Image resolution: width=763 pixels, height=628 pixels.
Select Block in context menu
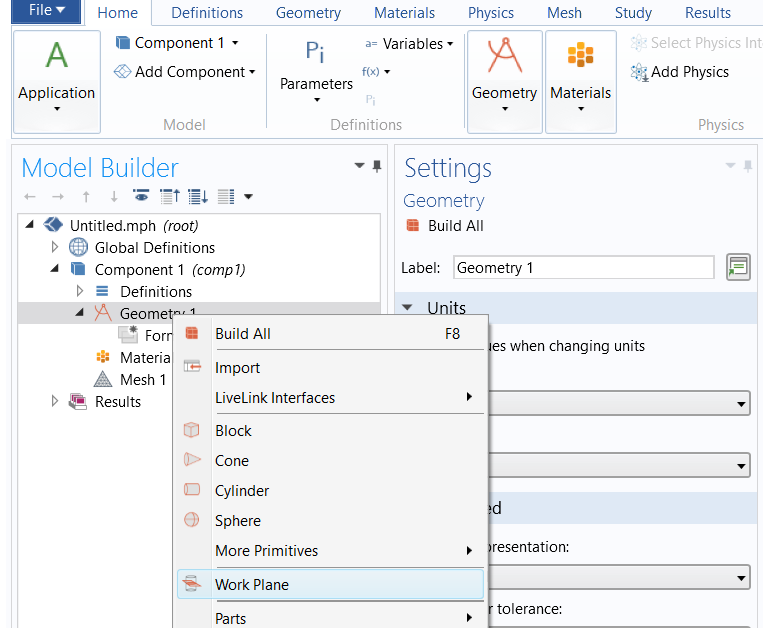(331, 431)
